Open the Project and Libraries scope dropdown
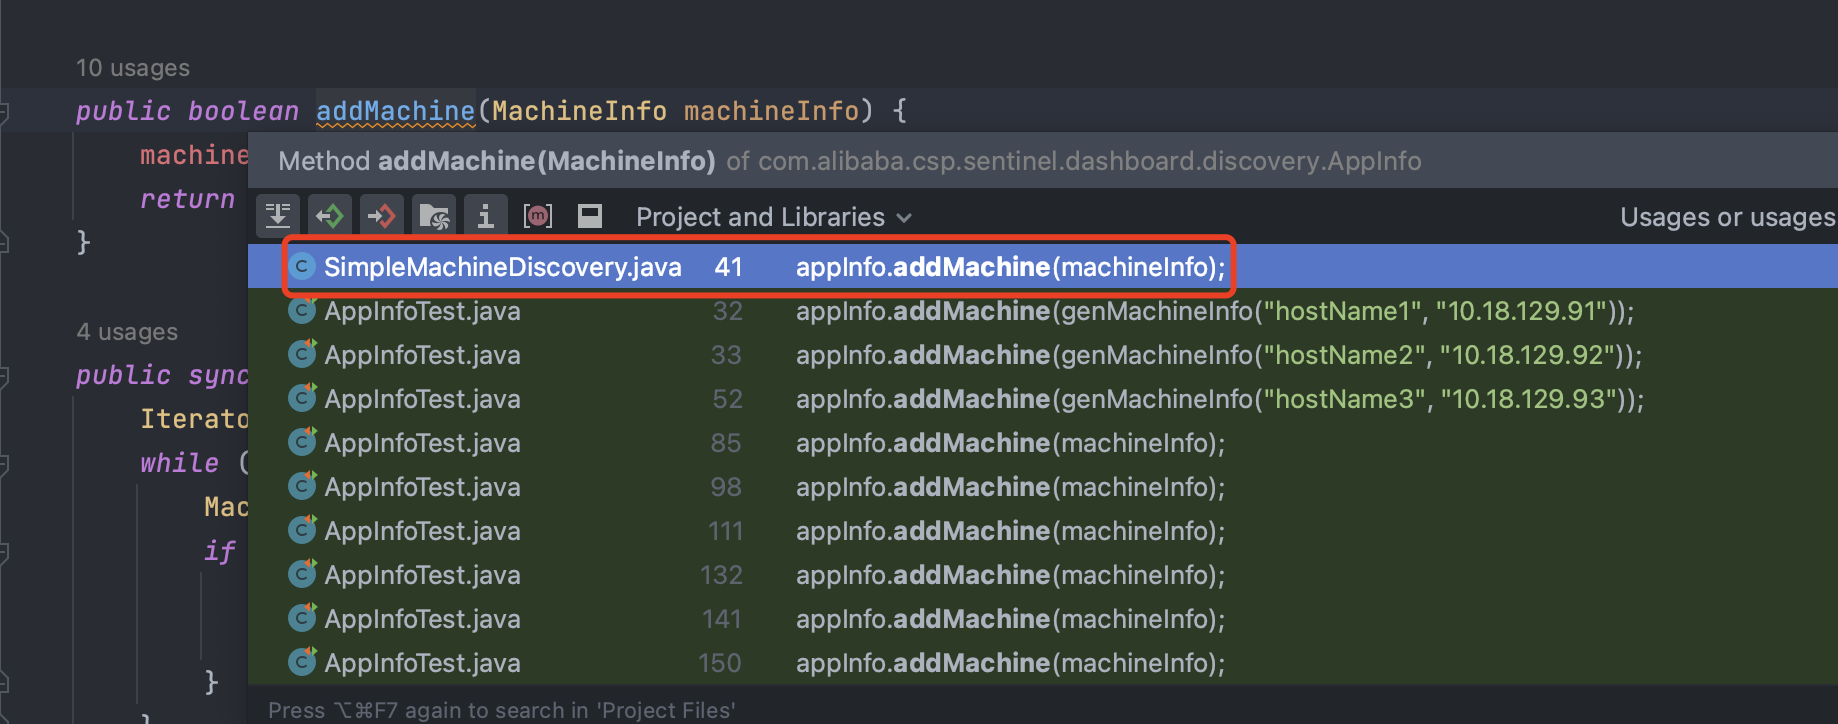Image resolution: width=1838 pixels, height=724 pixels. point(760,217)
